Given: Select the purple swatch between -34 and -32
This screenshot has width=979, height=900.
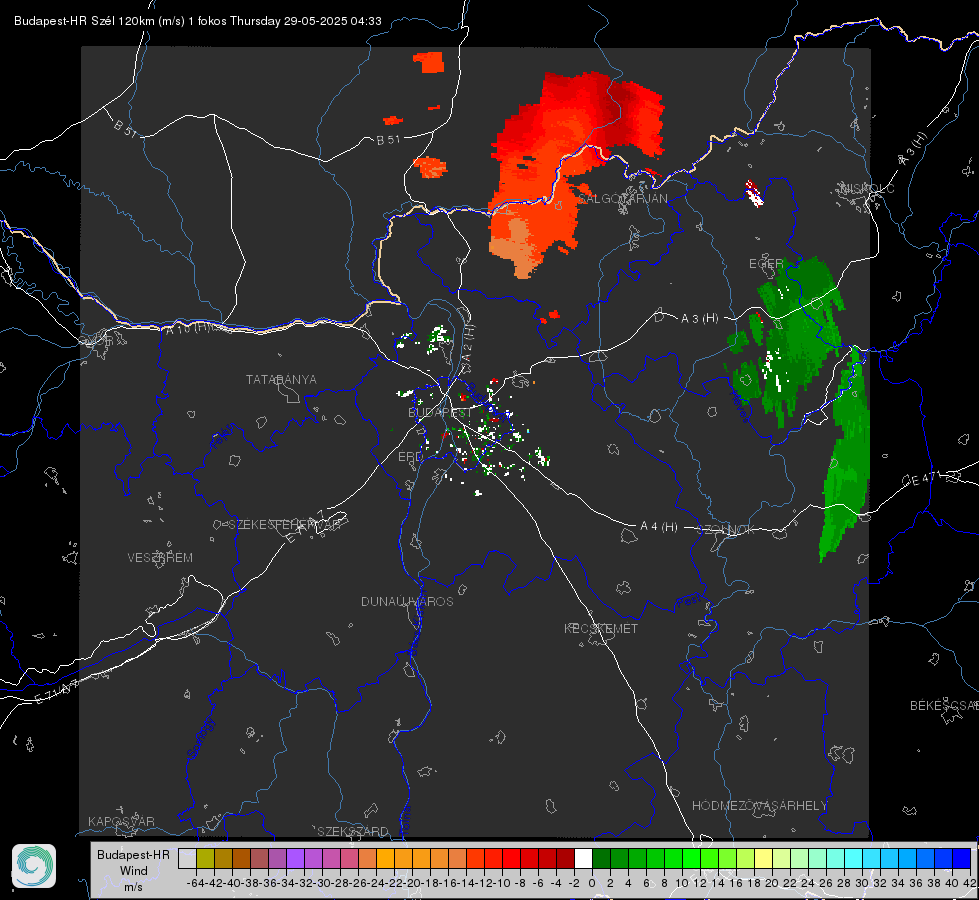Looking at the screenshot, I should [x=295, y=858].
